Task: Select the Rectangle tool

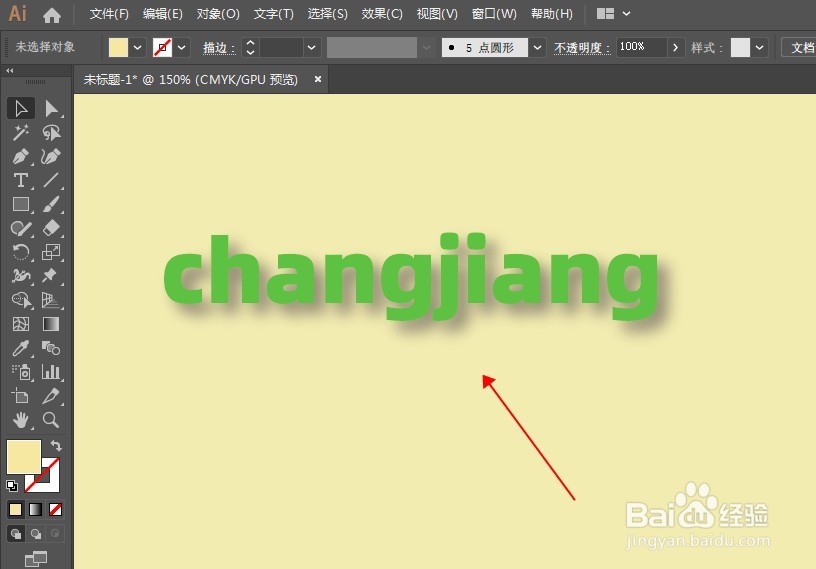Action: [x=21, y=204]
